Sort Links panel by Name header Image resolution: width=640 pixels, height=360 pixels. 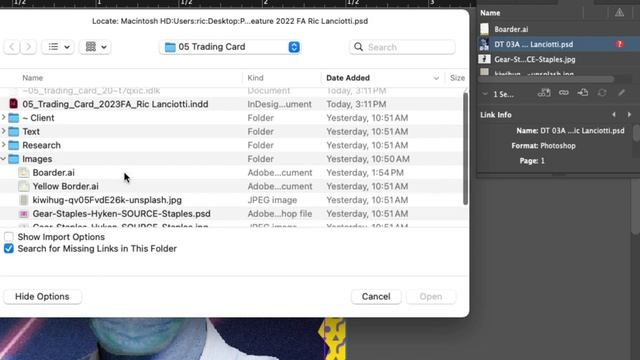tap(490, 13)
